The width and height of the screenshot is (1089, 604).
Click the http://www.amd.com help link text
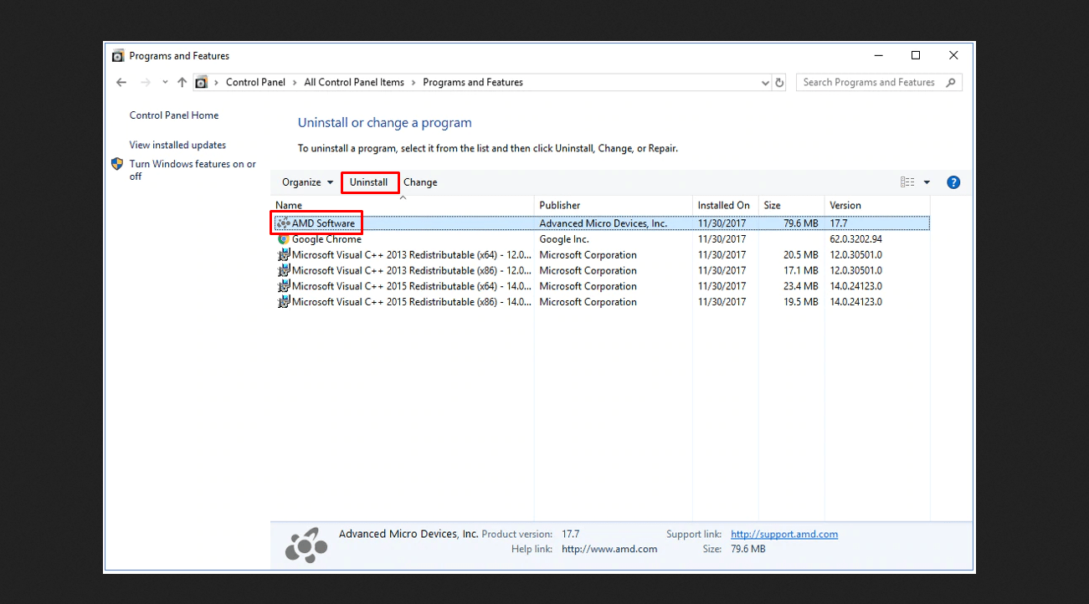(x=609, y=549)
